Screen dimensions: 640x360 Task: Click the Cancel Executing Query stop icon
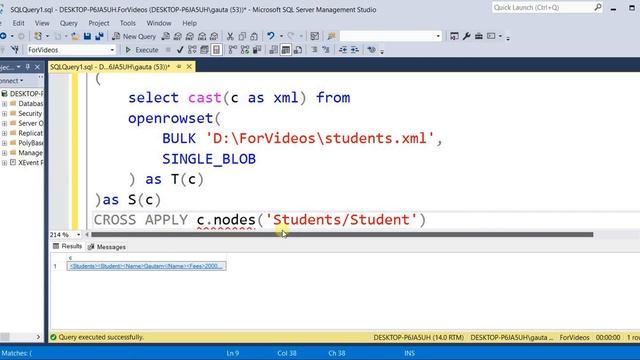[168, 50]
